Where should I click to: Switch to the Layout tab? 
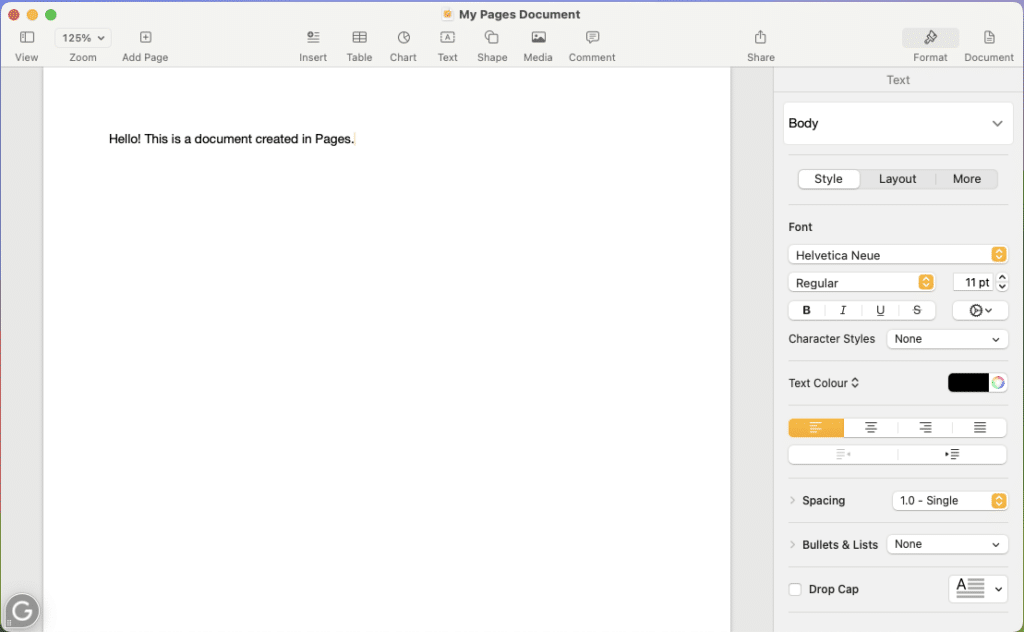click(897, 178)
